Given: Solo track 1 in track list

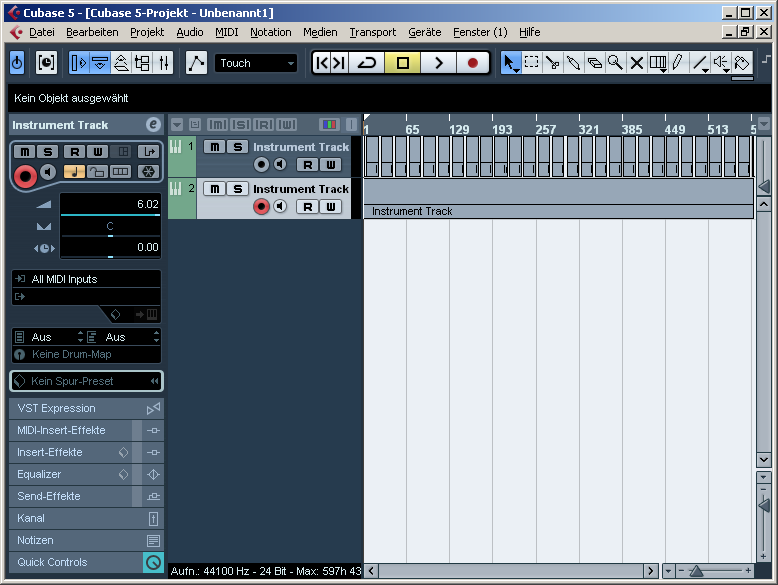Looking at the screenshot, I should [x=237, y=147].
